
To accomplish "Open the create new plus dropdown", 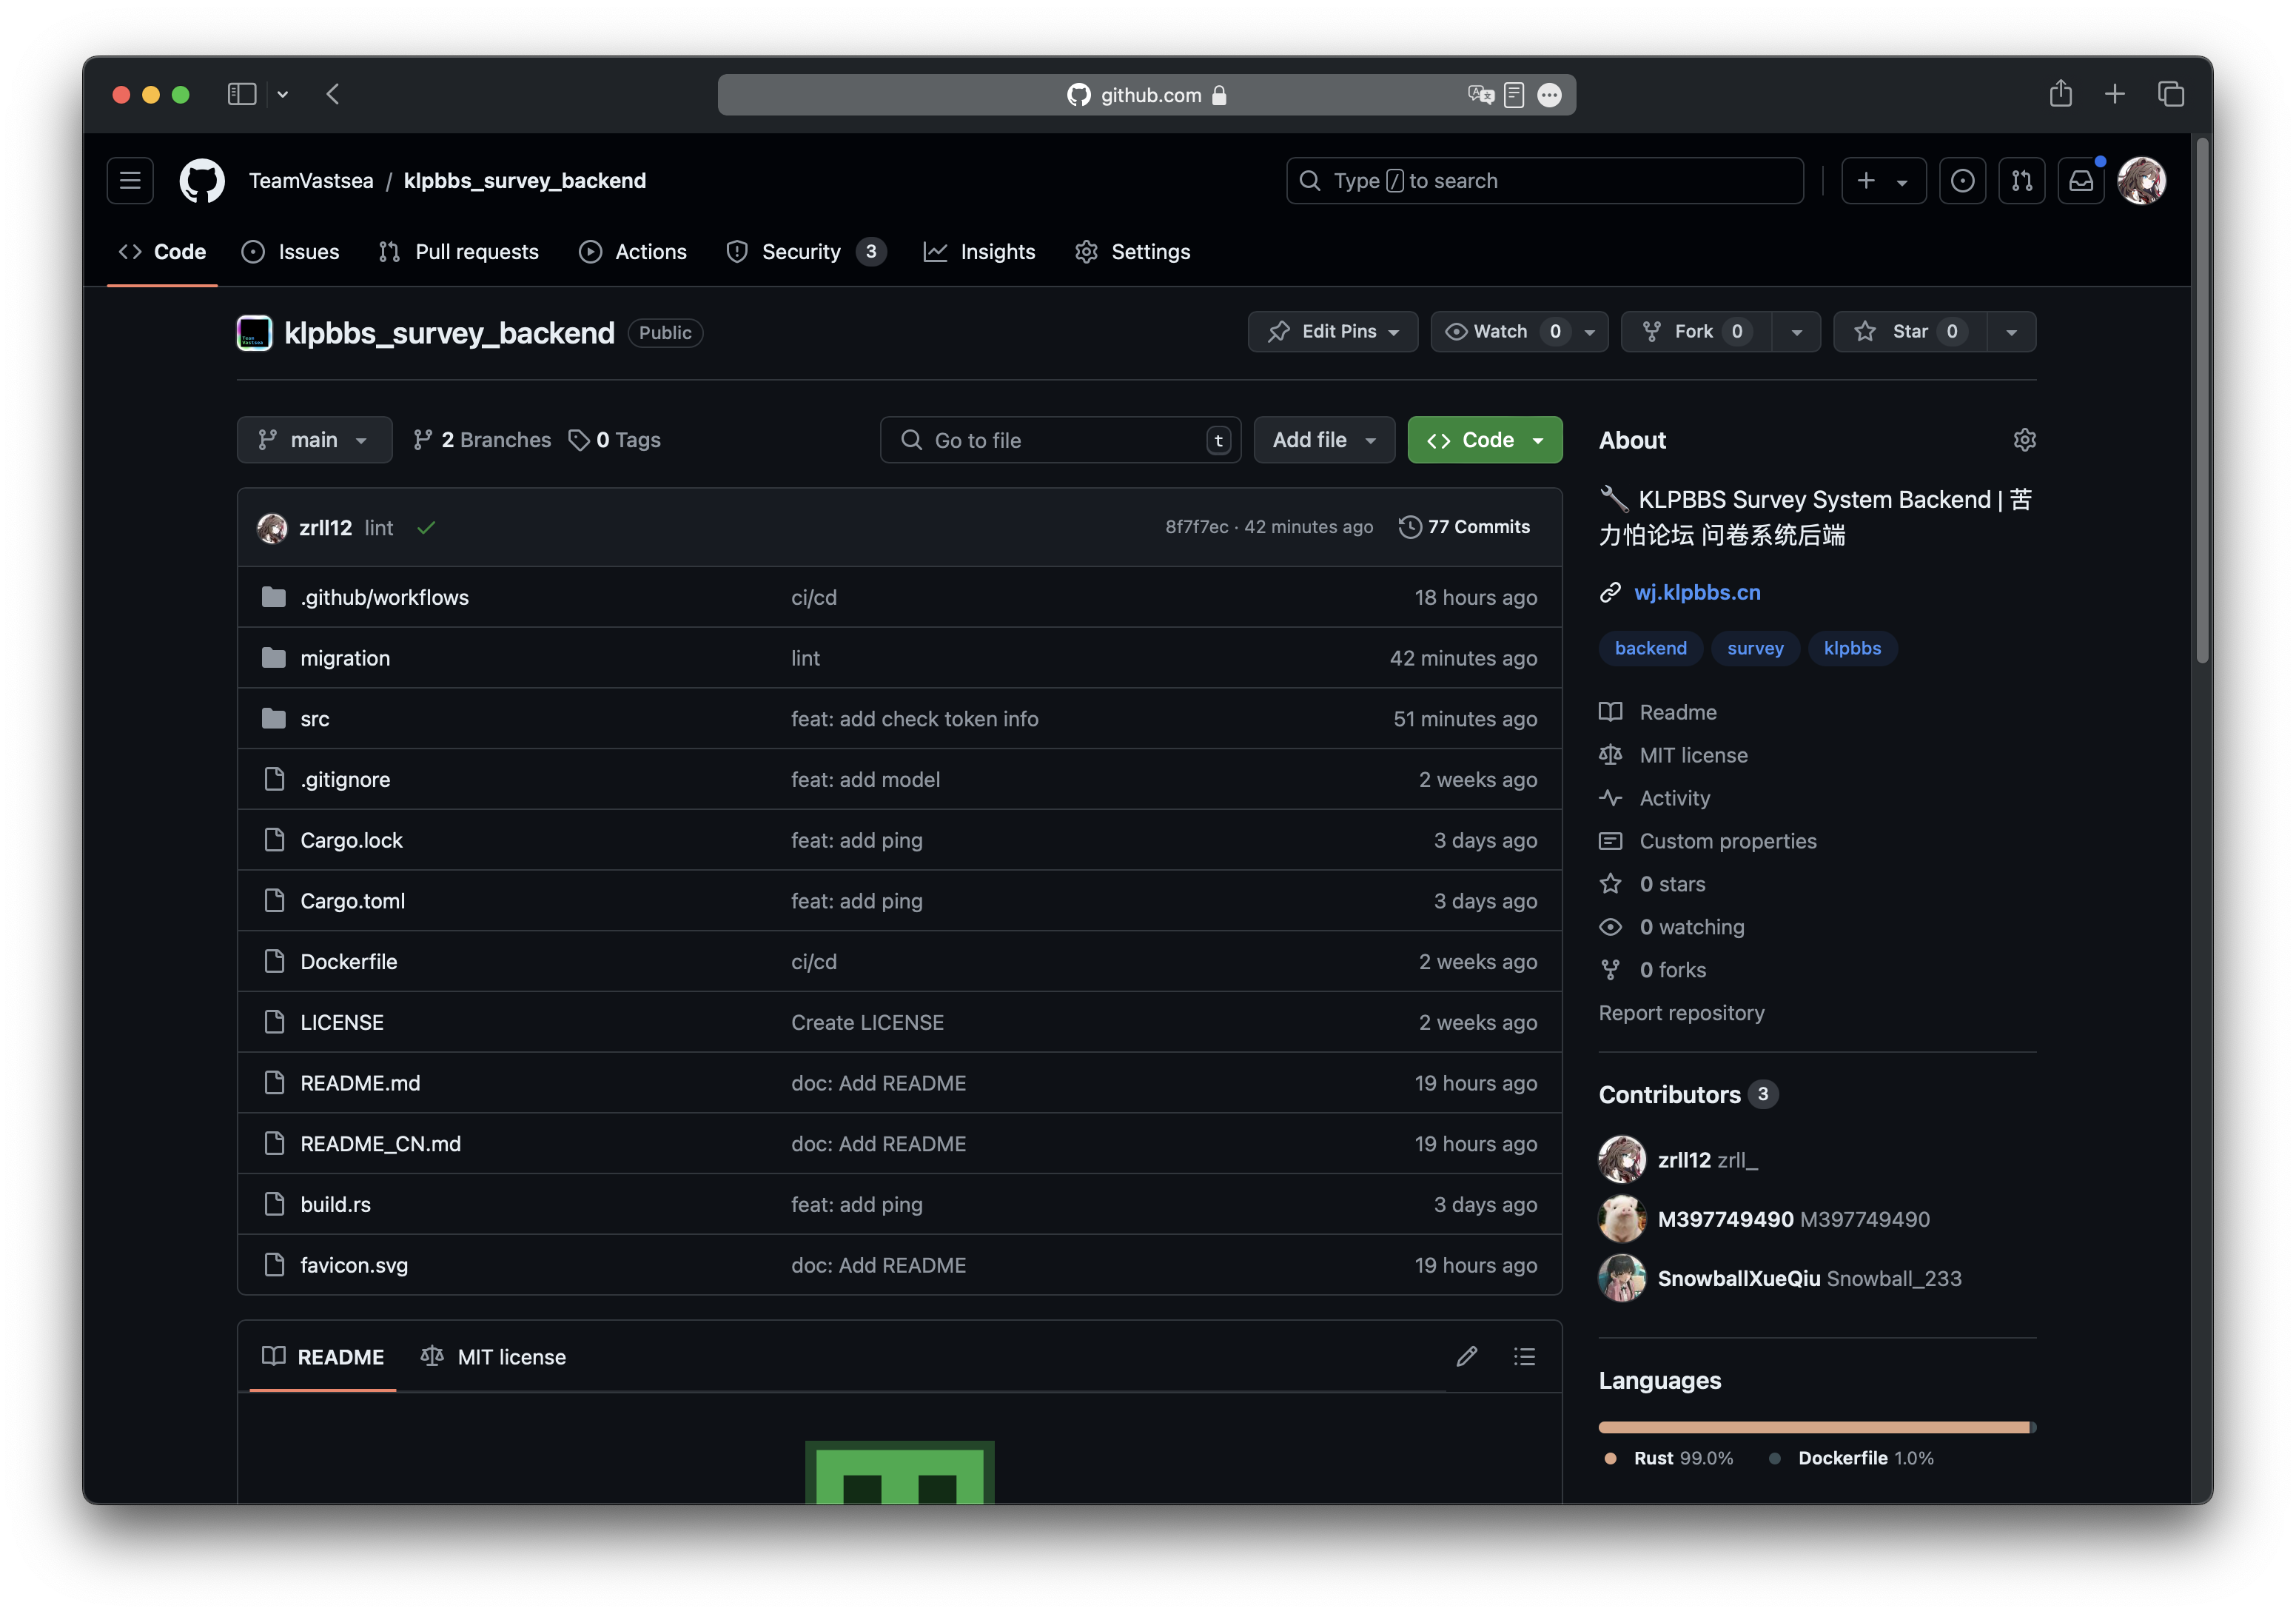I will coord(1883,181).
